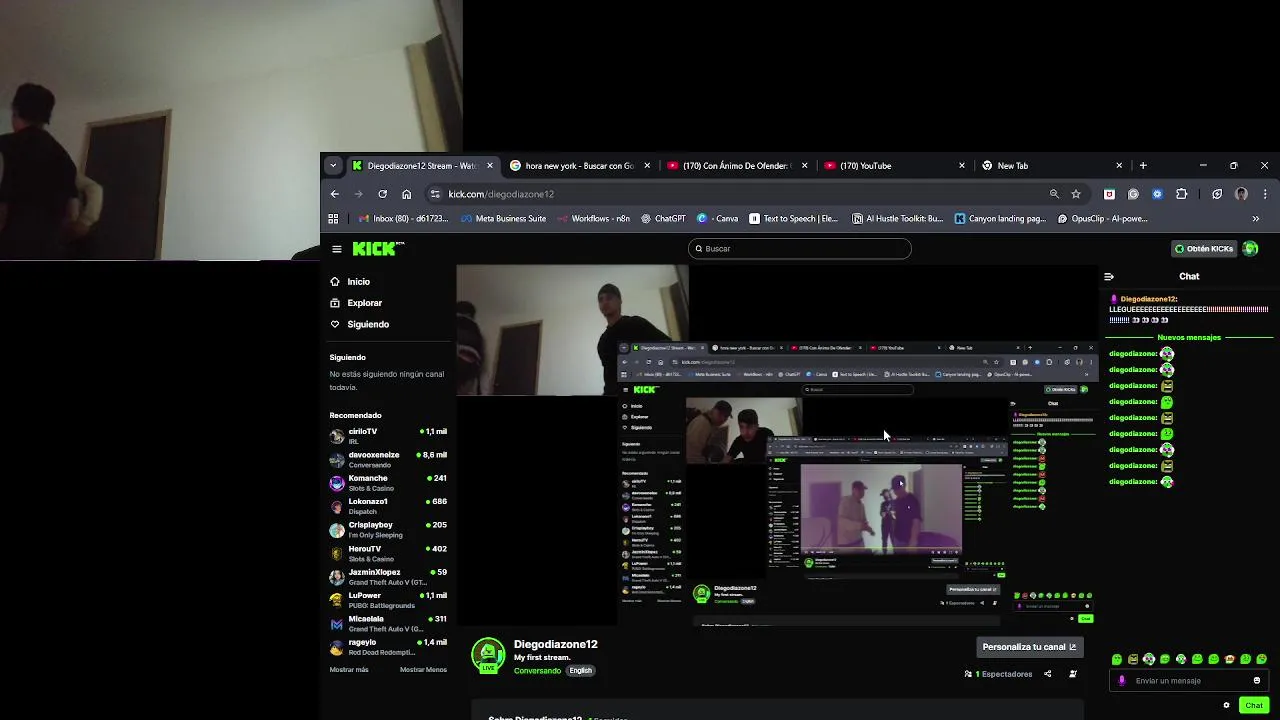
Task: Open the emoji picker in the message box
Action: pyautogui.click(x=1257, y=681)
